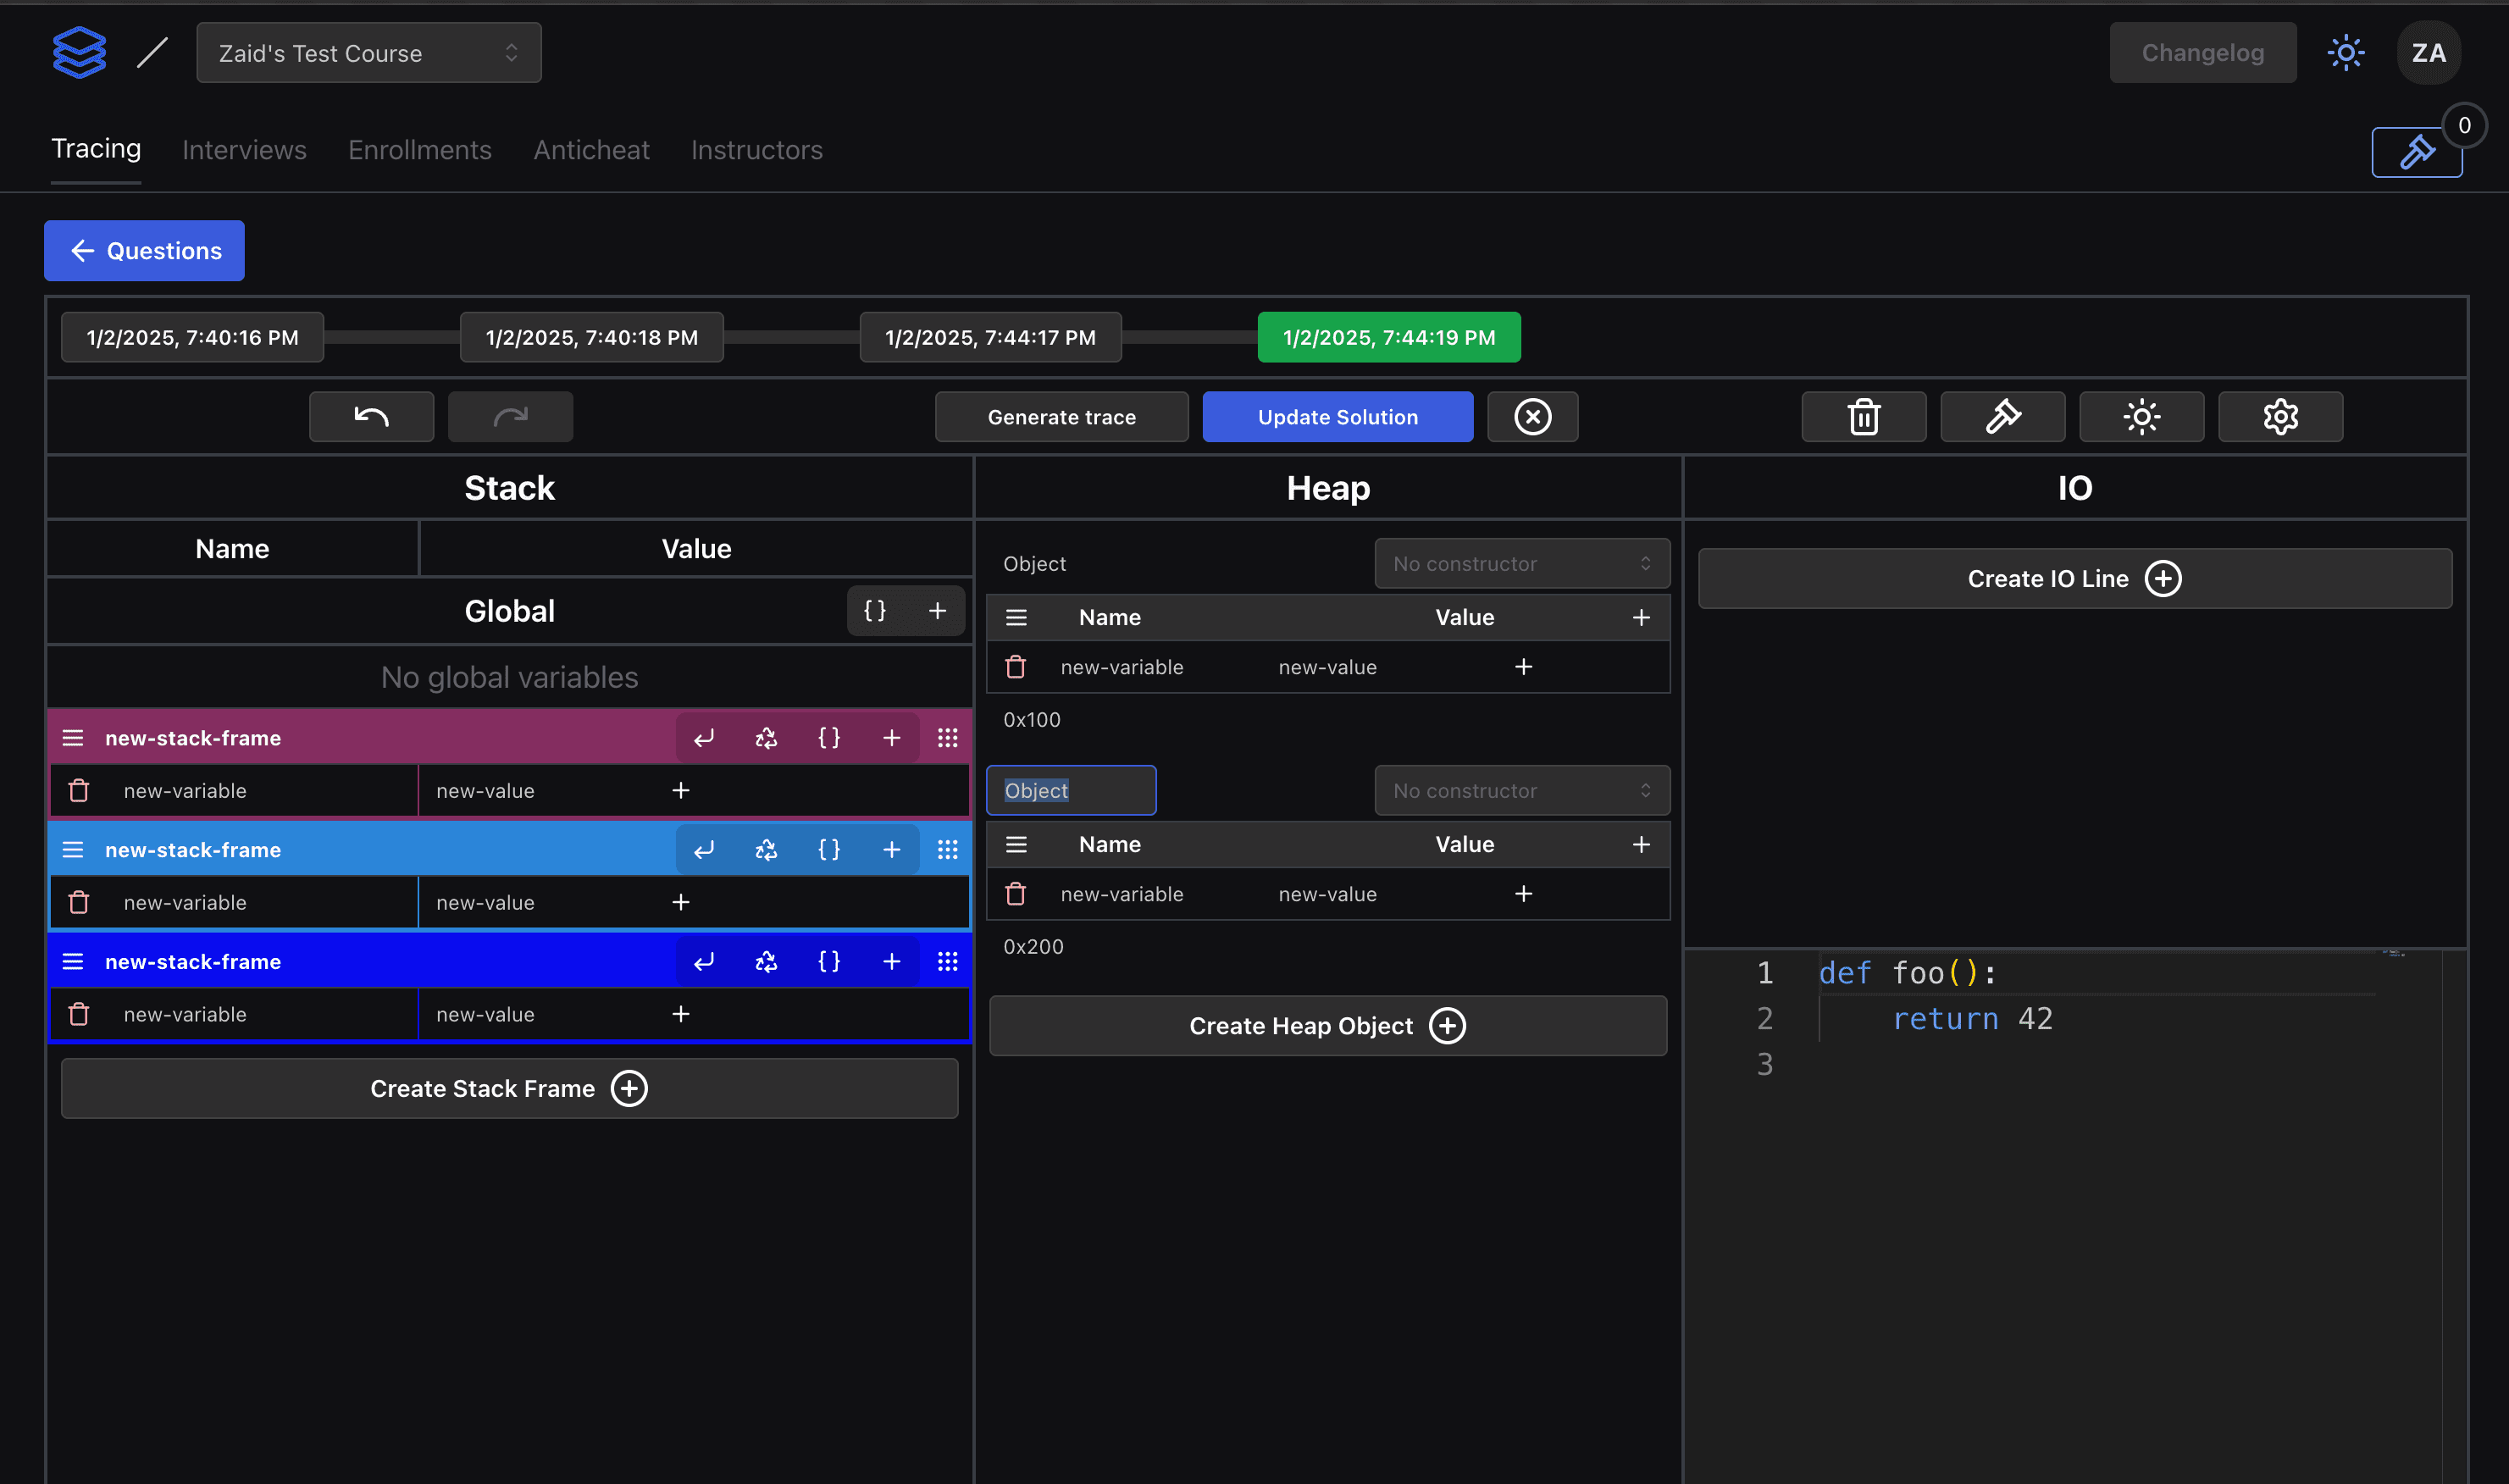Image resolution: width=2509 pixels, height=1484 pixels.
Task: Click the return arrow on pink stack frame
Action: click(x=703, y=737)
